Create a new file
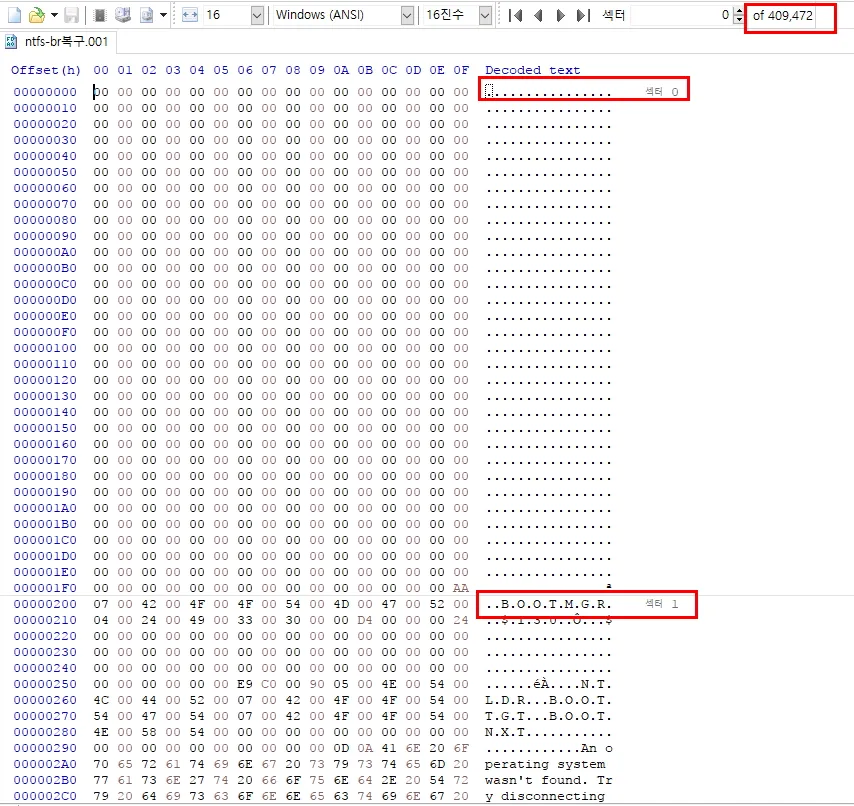Viewport: 854px width, 806px height. tap(15, 14)
